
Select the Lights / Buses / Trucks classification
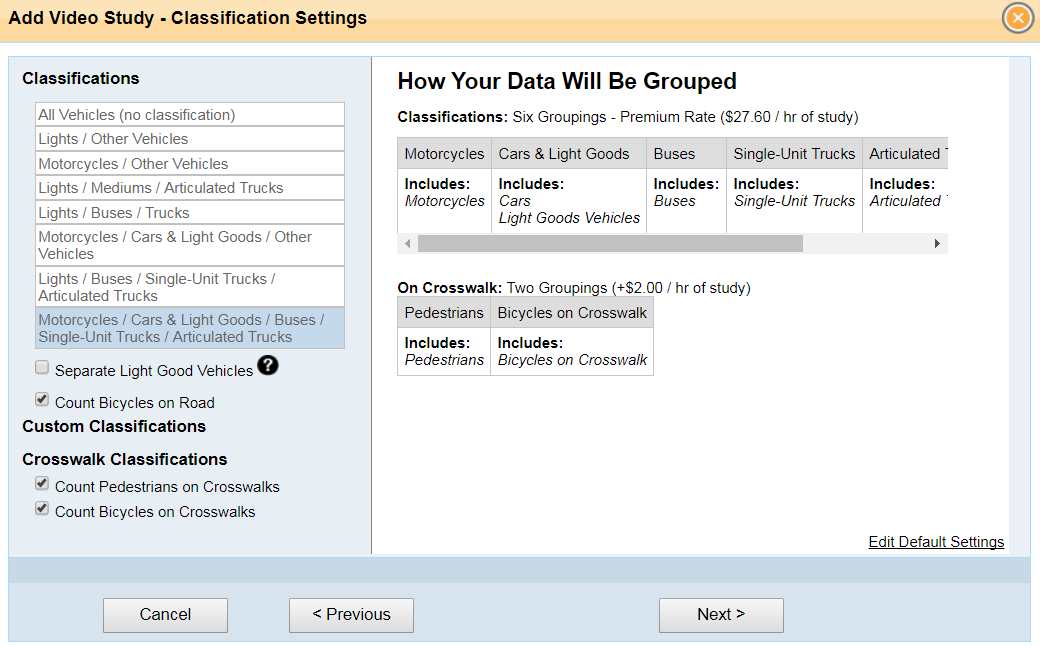(x=190, y=212)
